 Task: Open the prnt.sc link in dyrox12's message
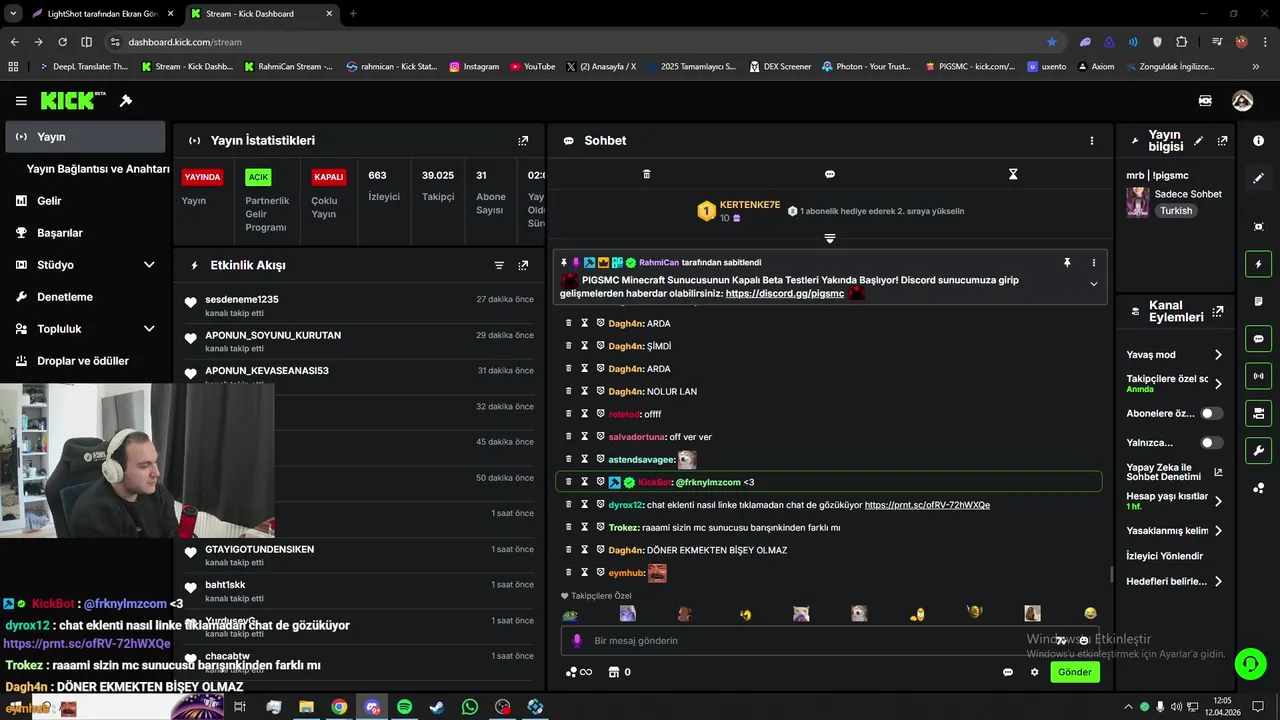927,505
